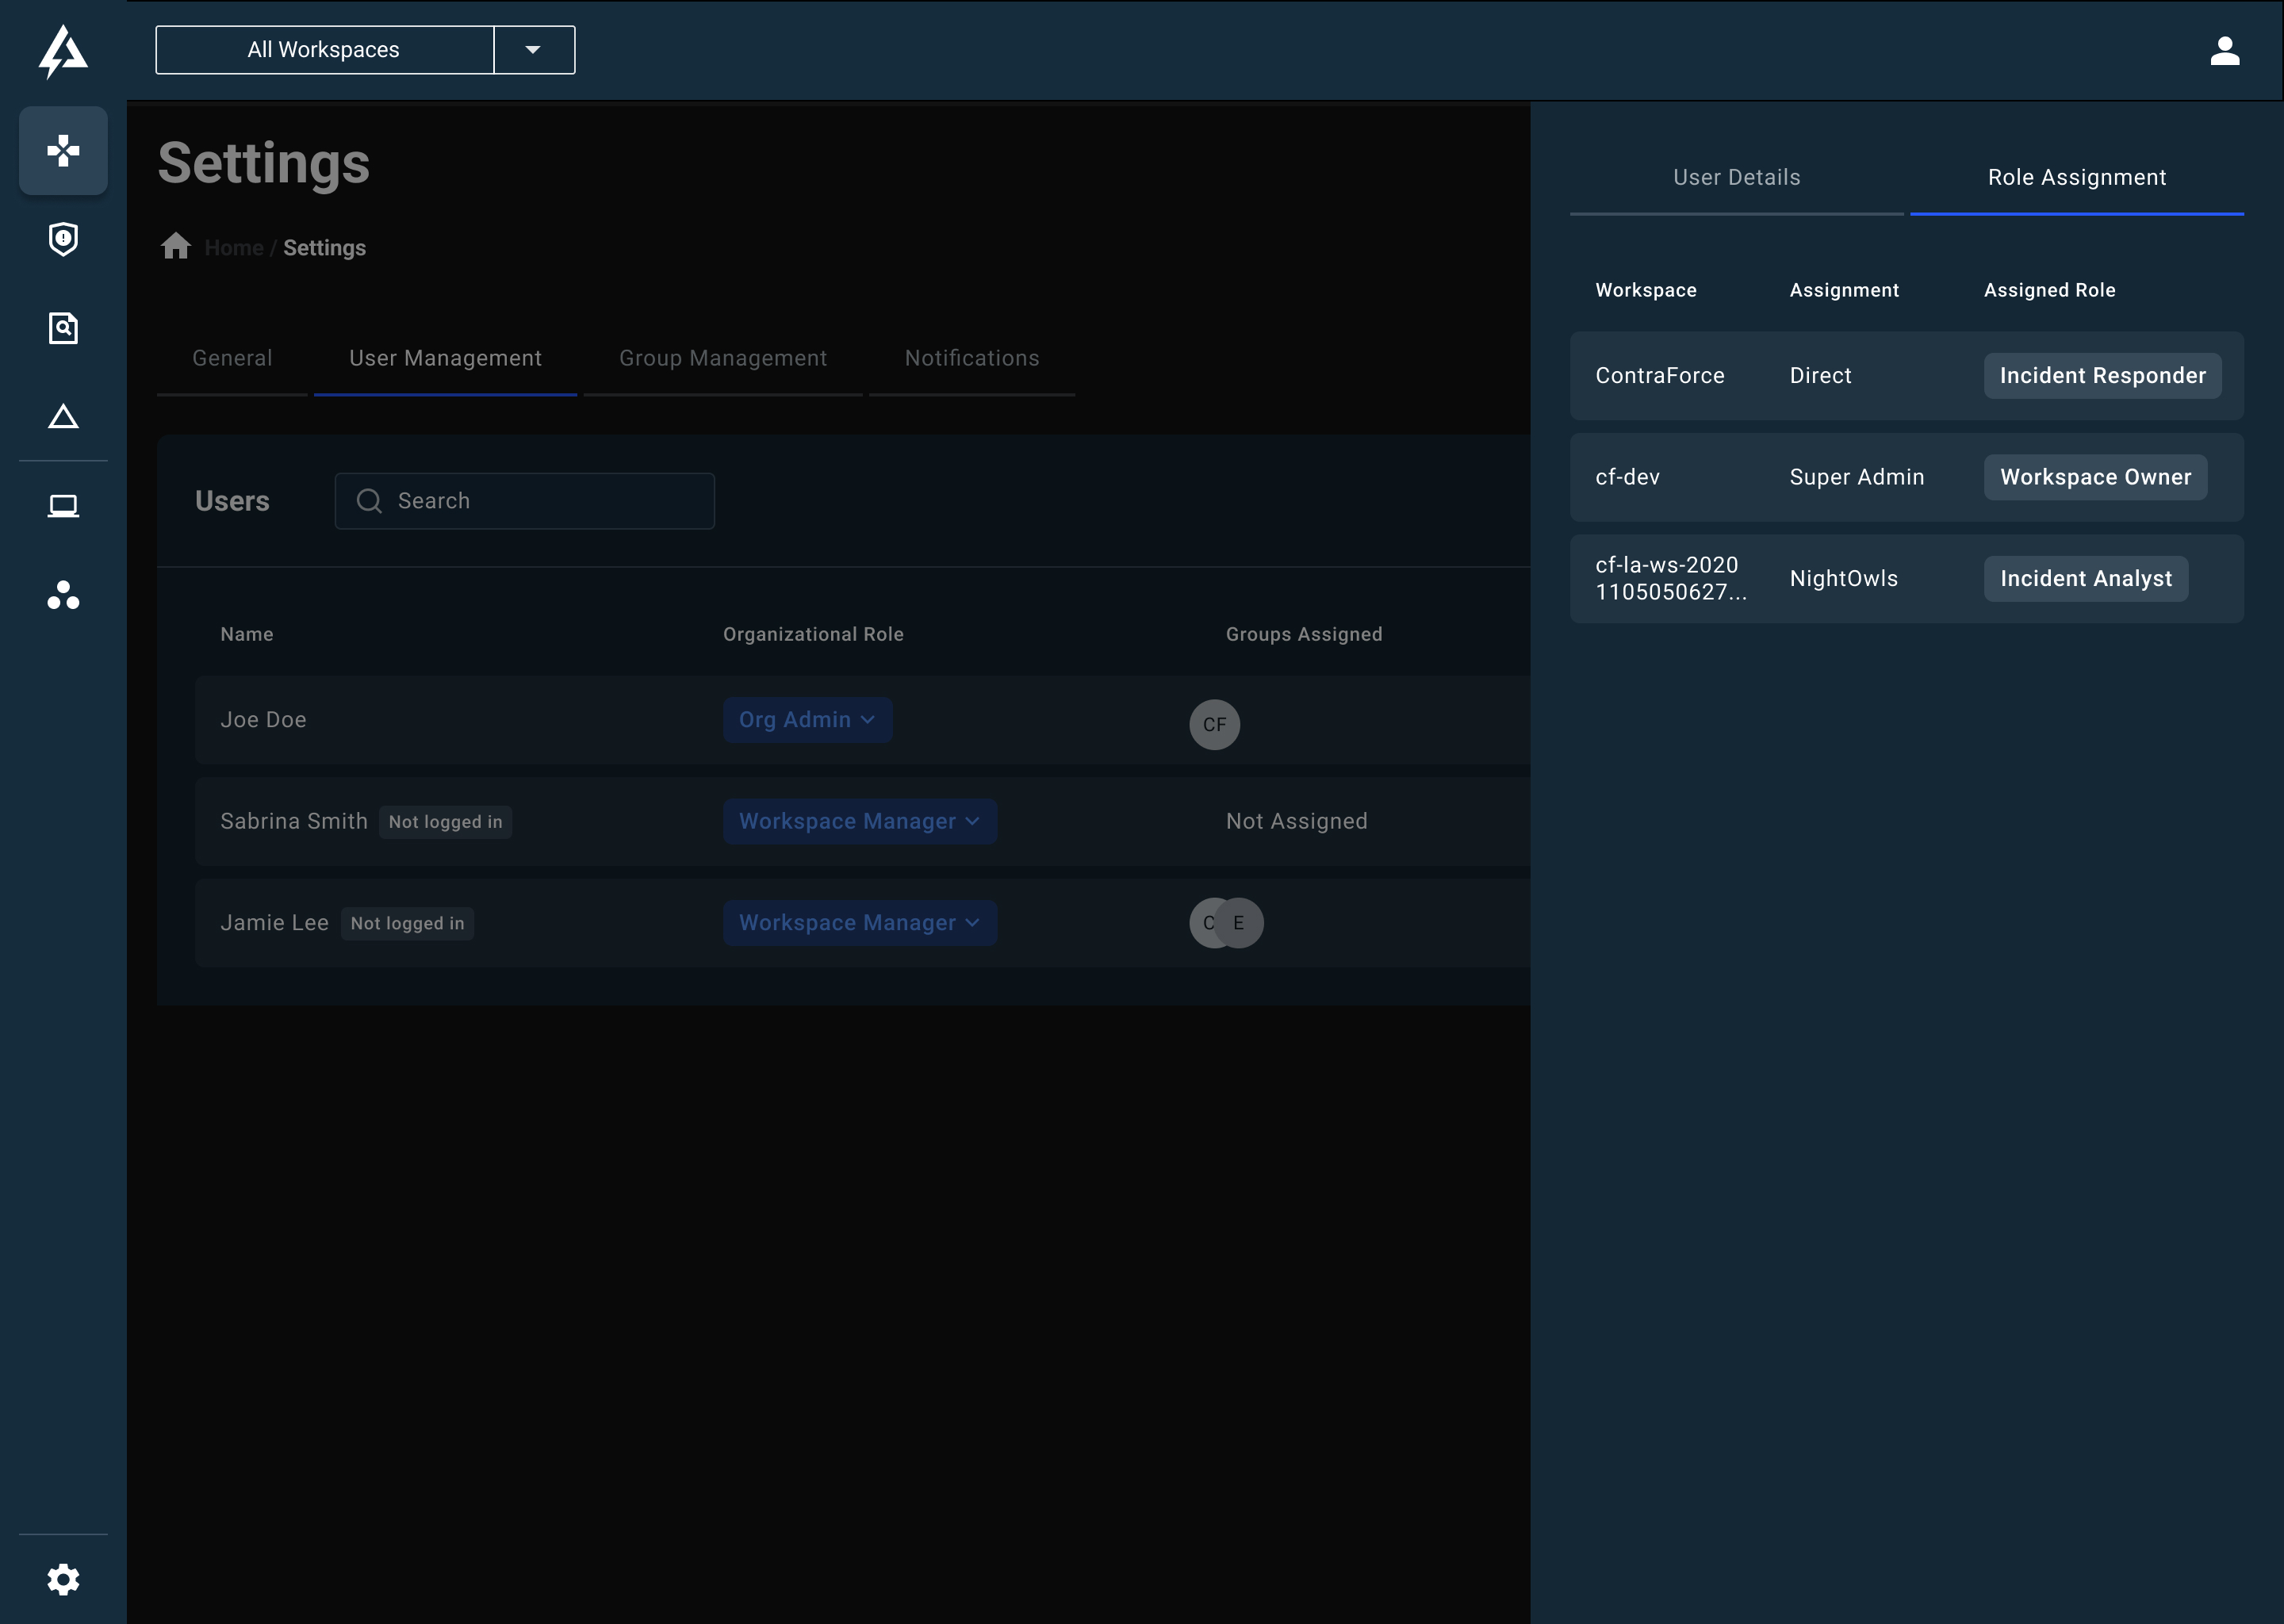Open the document search hunt icon
Image resolution: width=2284 pixels, height=1624 pixels.
[x=63, y=328]
